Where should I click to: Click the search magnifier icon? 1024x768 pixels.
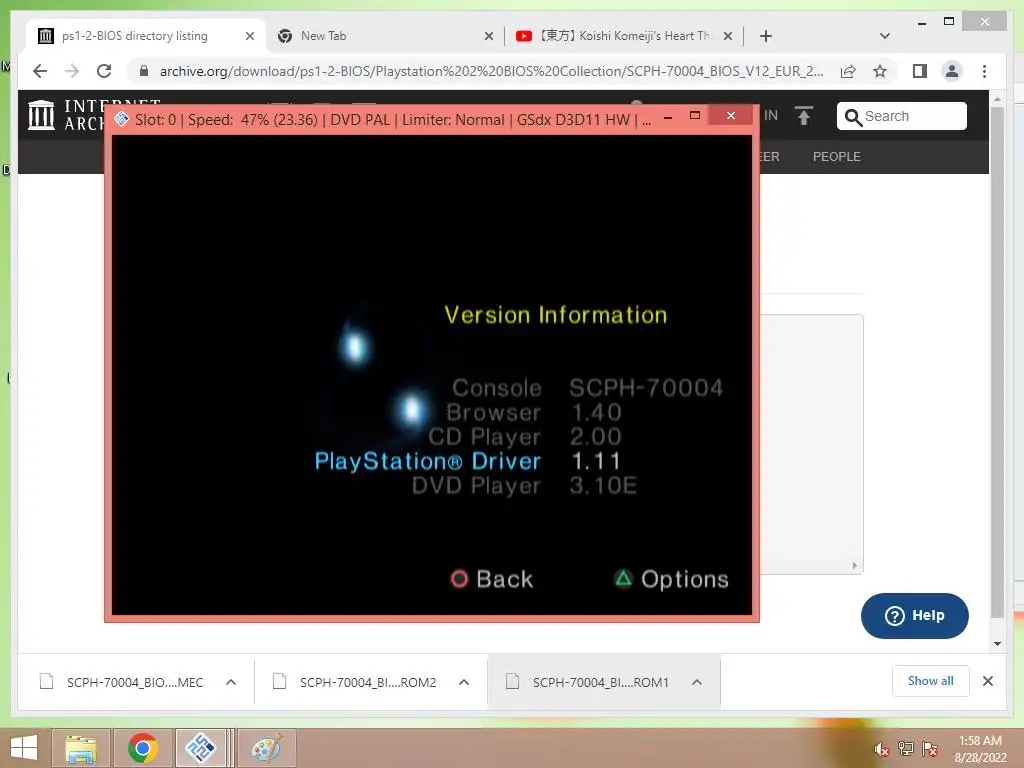853,117
